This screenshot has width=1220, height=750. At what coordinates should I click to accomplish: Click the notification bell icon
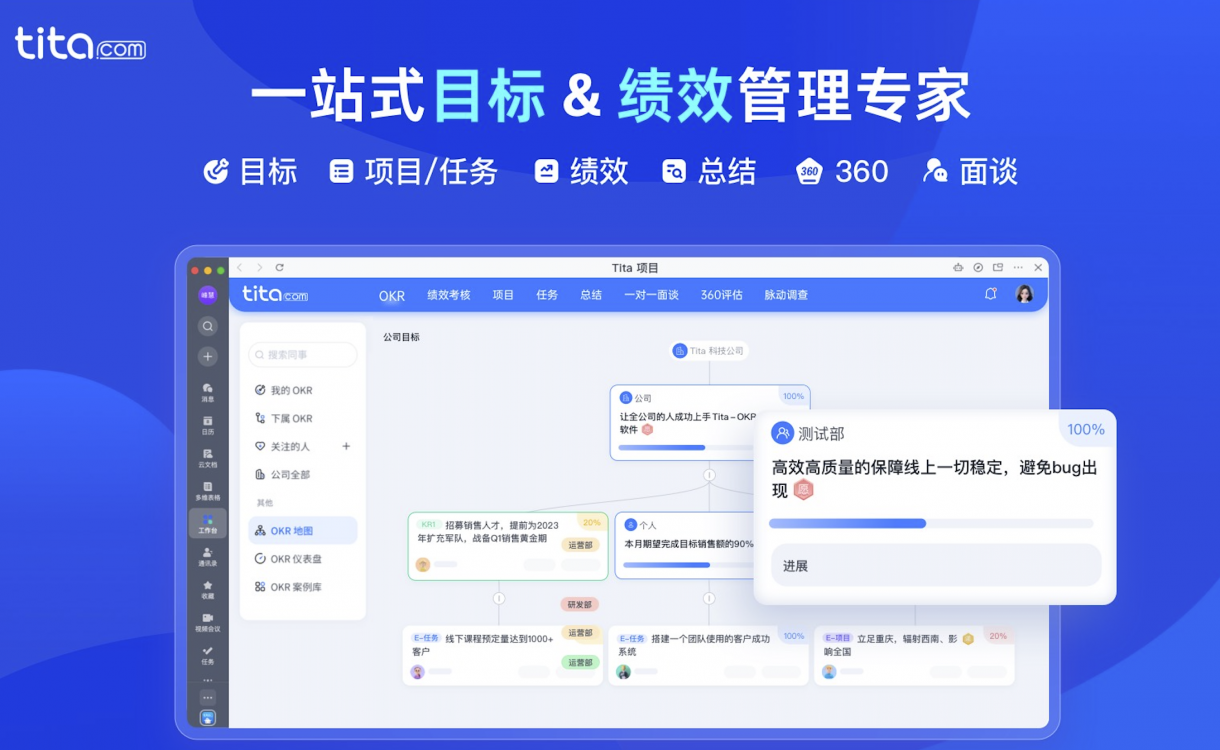pos(990,294)
